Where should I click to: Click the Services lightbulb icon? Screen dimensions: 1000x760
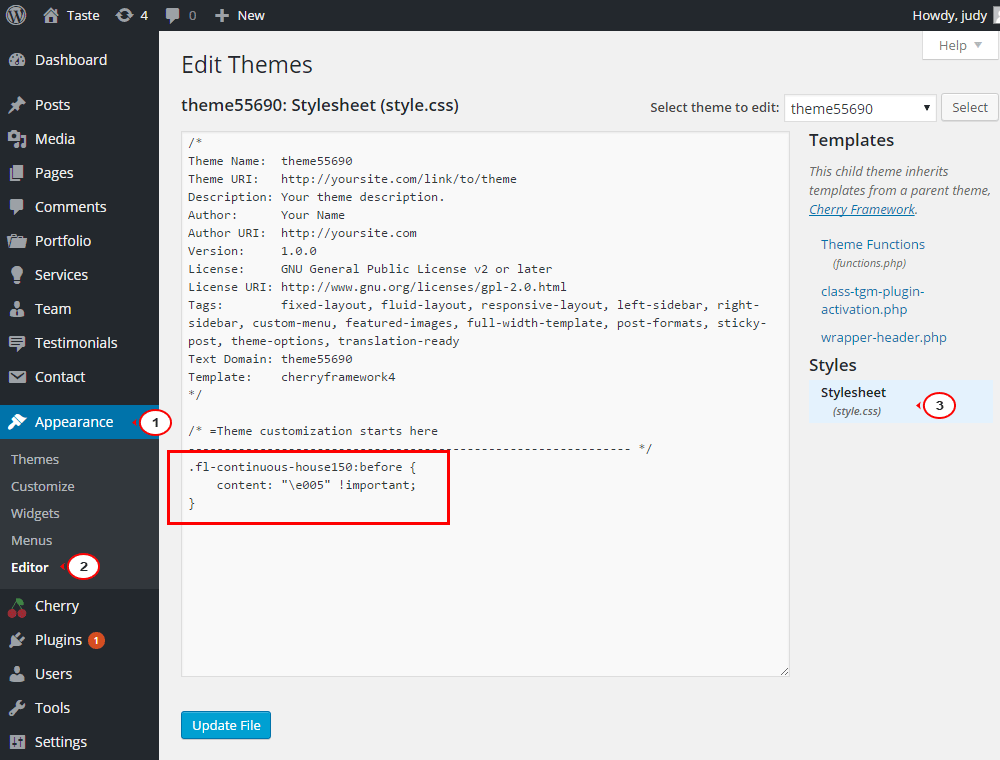coord(17,275)
